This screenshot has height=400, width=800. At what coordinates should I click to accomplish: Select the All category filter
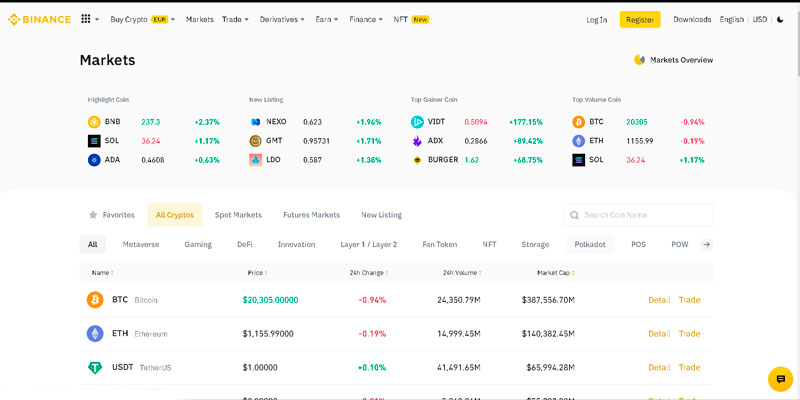92,244
